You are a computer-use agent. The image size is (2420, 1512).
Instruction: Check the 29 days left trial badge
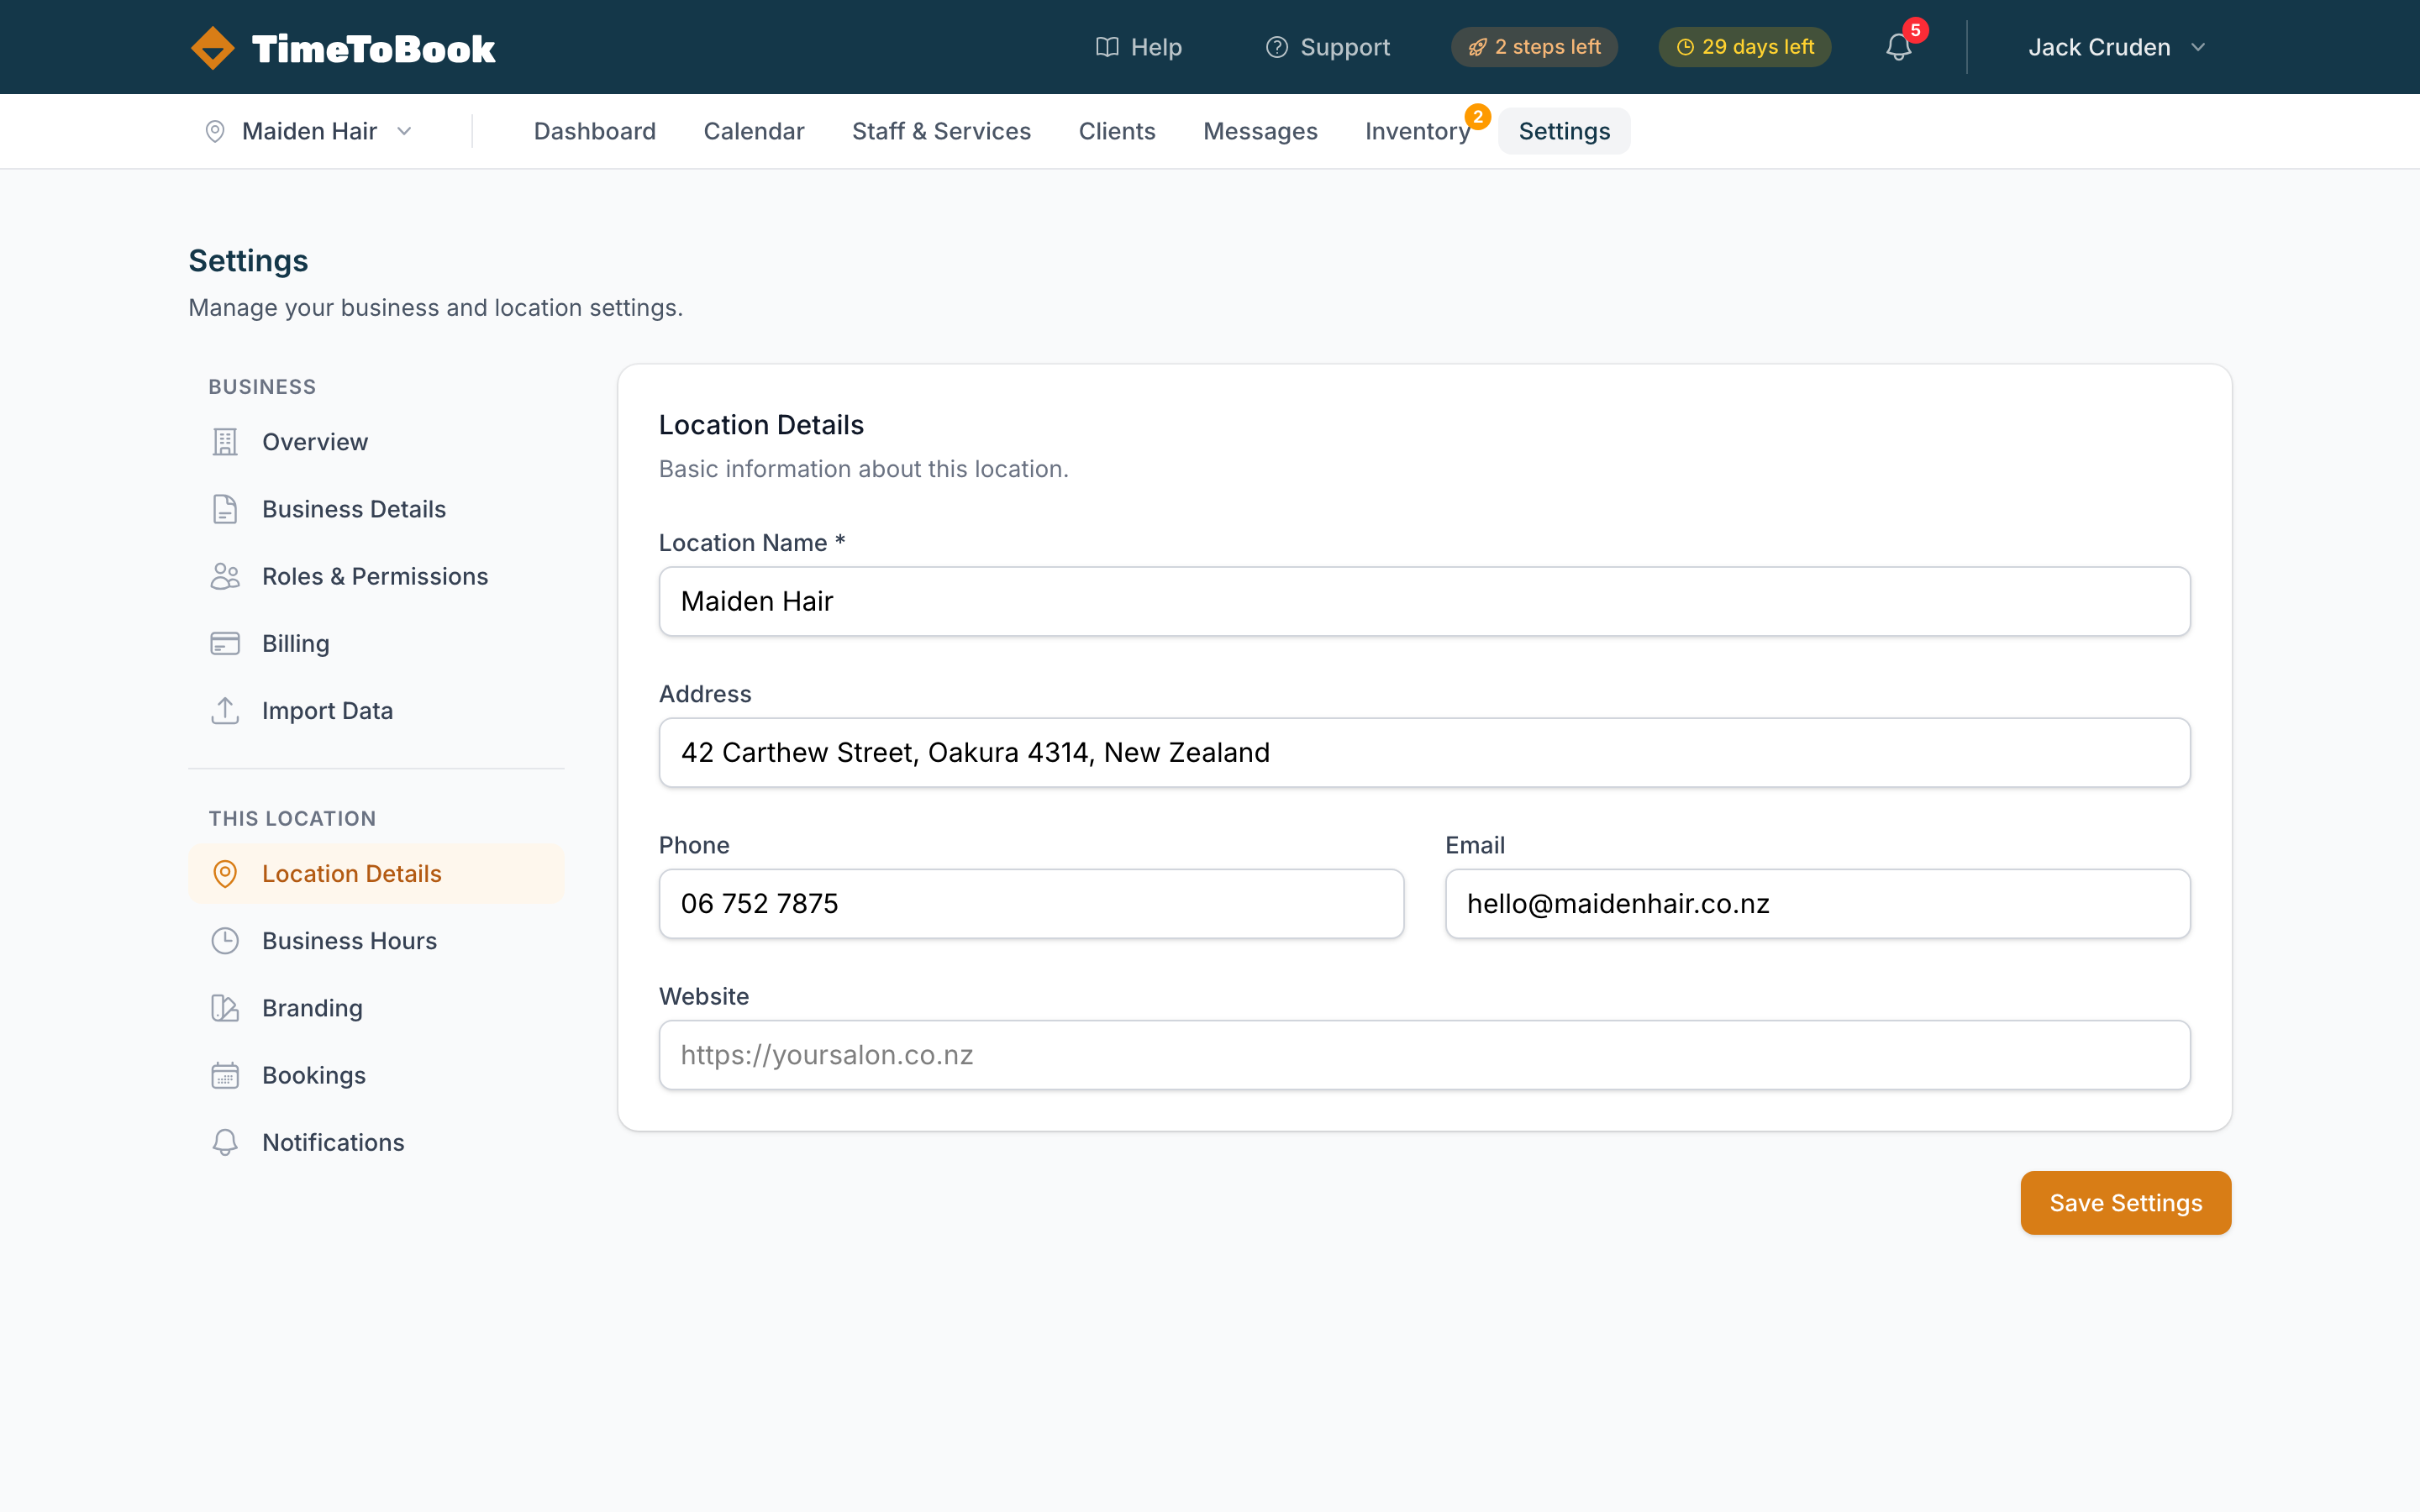1744,46
